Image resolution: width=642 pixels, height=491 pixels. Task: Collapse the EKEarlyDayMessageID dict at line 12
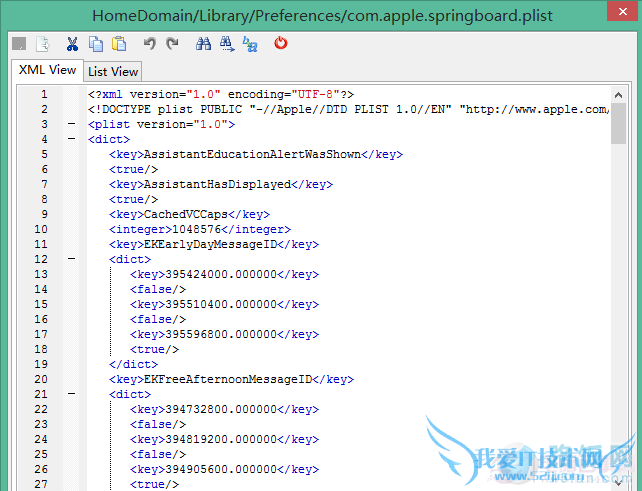pos(71,259)
